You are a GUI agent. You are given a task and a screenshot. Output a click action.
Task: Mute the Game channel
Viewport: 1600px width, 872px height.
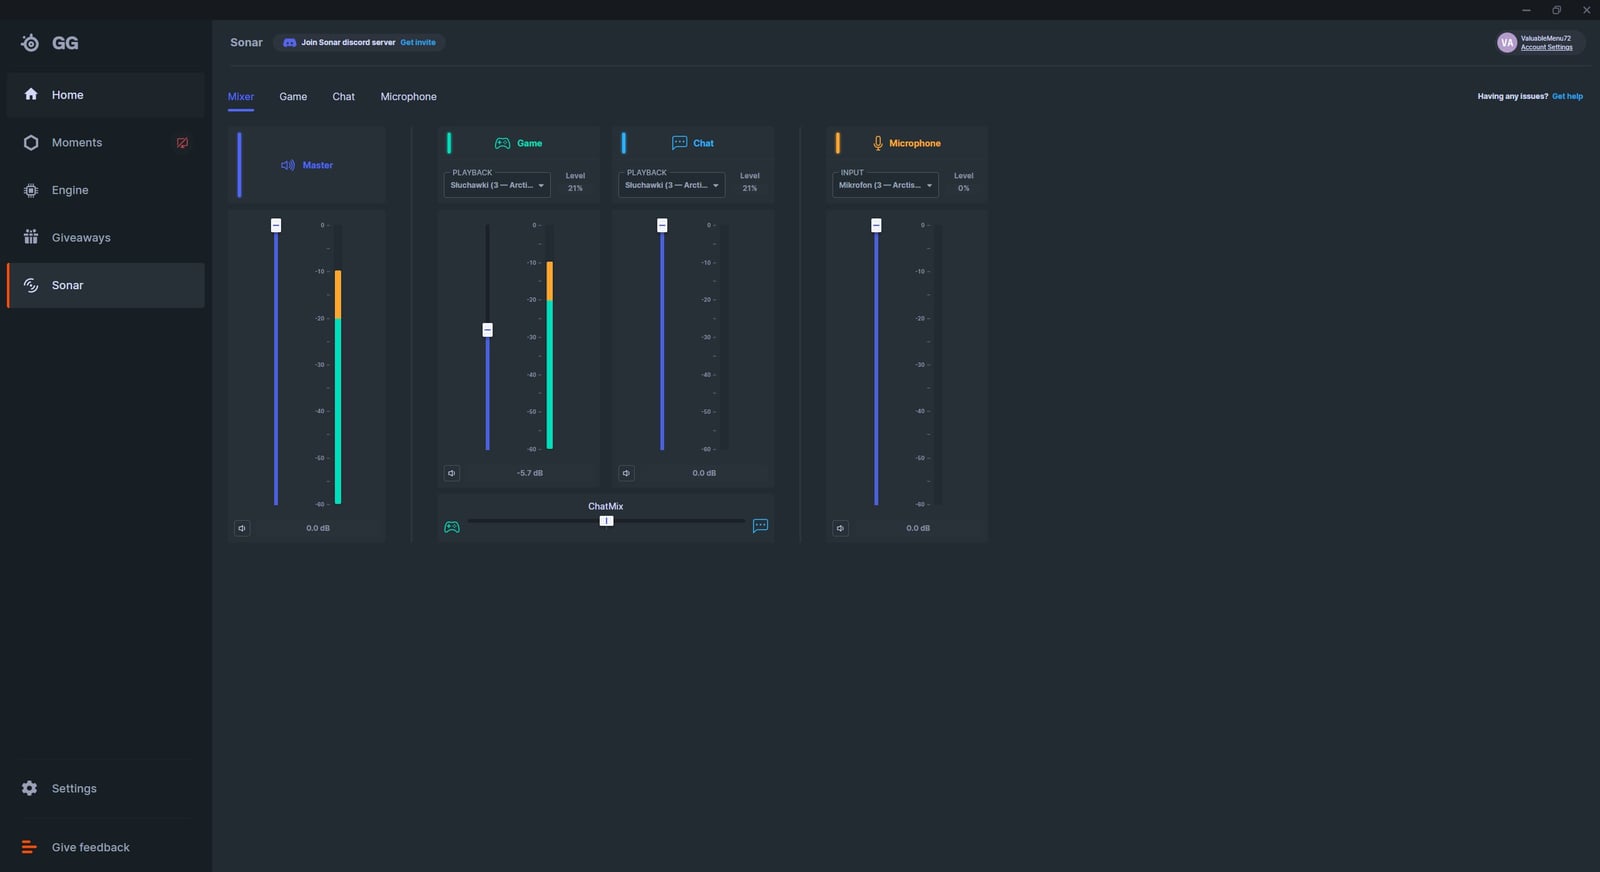[452, 473]
